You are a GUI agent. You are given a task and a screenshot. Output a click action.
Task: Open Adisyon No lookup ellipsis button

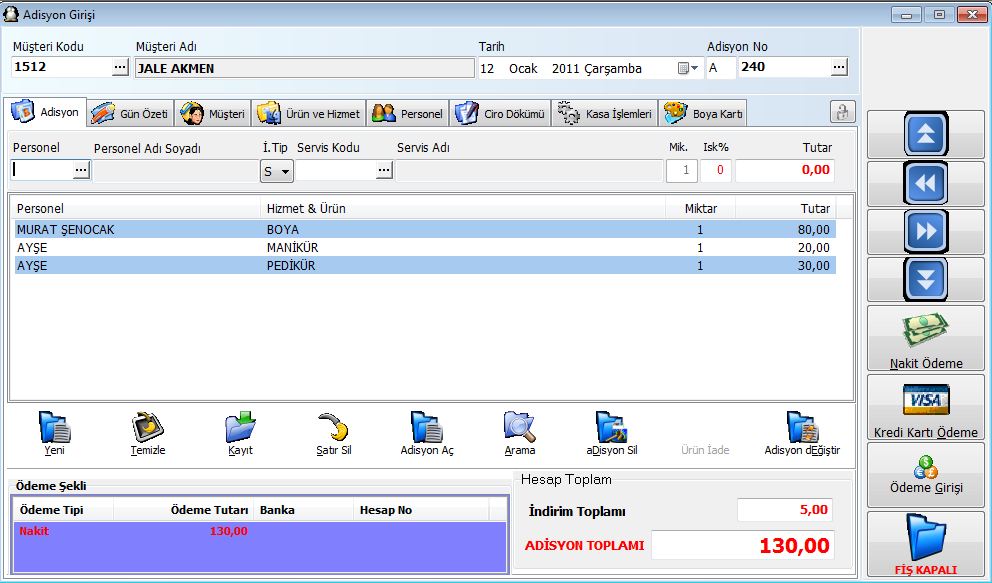coord(839,67)
